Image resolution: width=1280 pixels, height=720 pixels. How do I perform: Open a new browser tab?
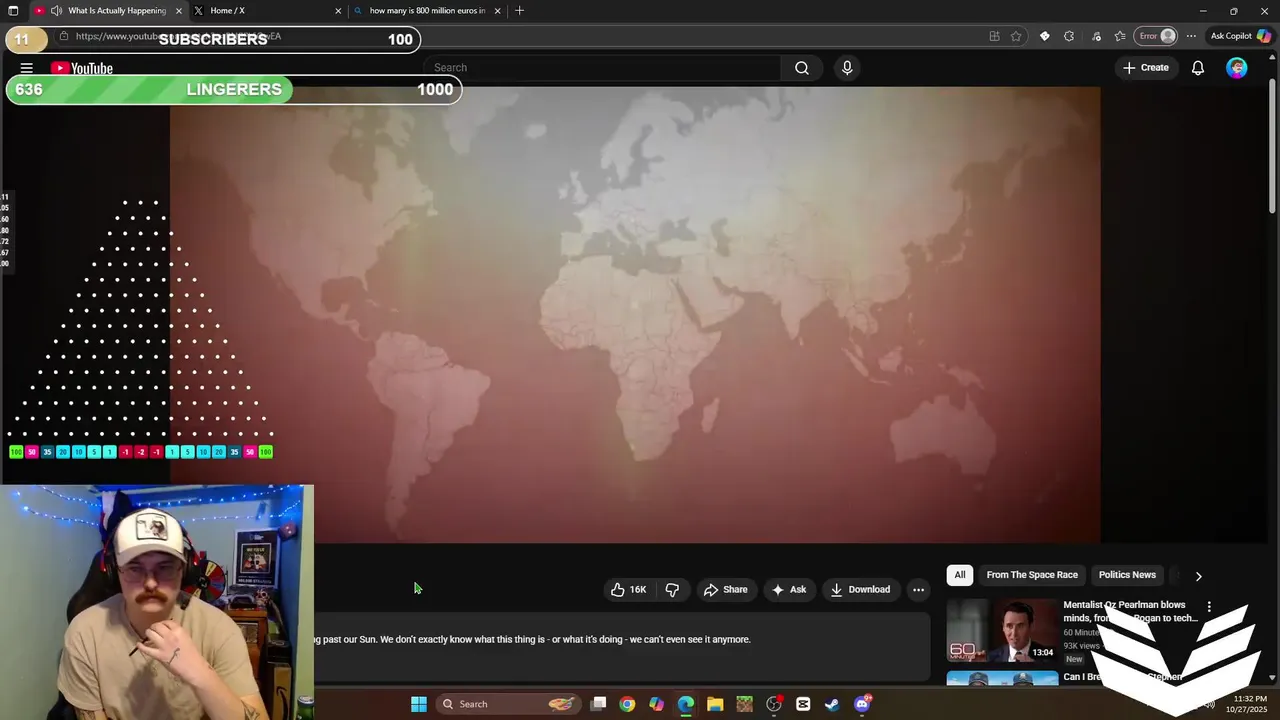[519, 11]
